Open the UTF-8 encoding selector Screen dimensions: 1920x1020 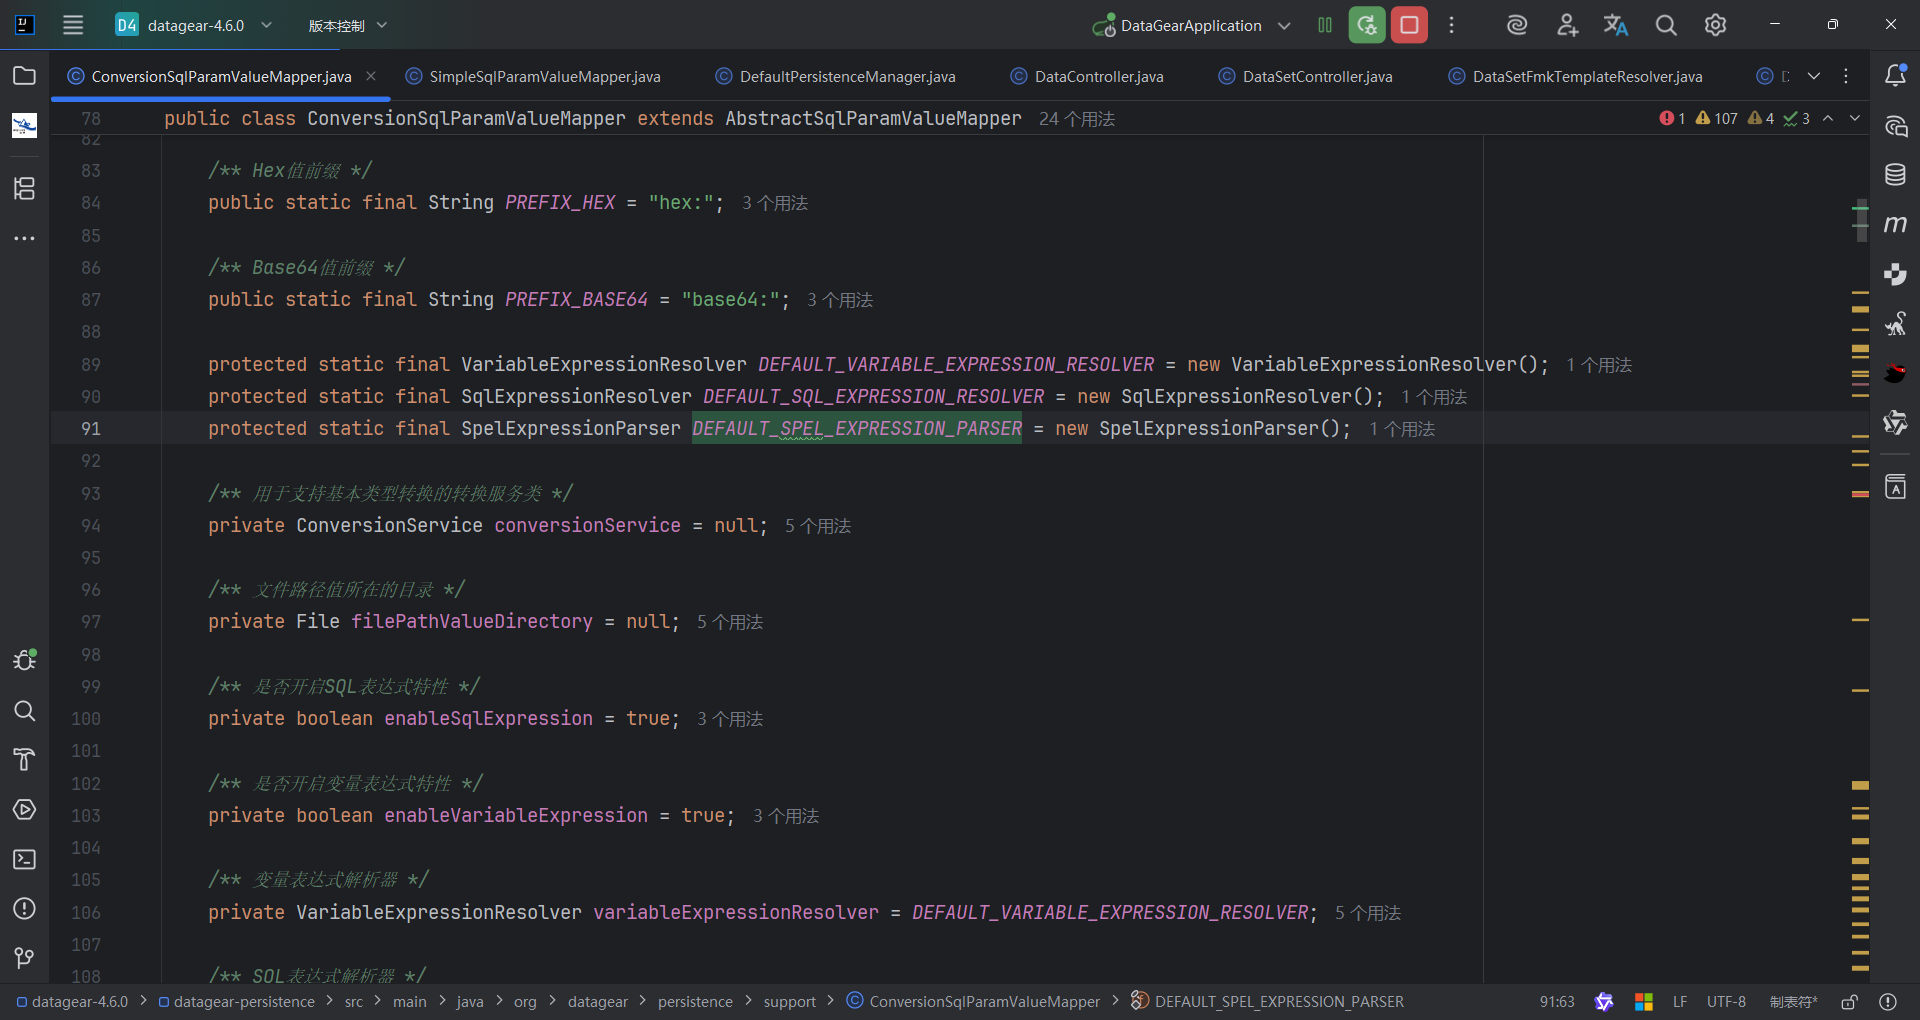[x=1726, y=1001]
